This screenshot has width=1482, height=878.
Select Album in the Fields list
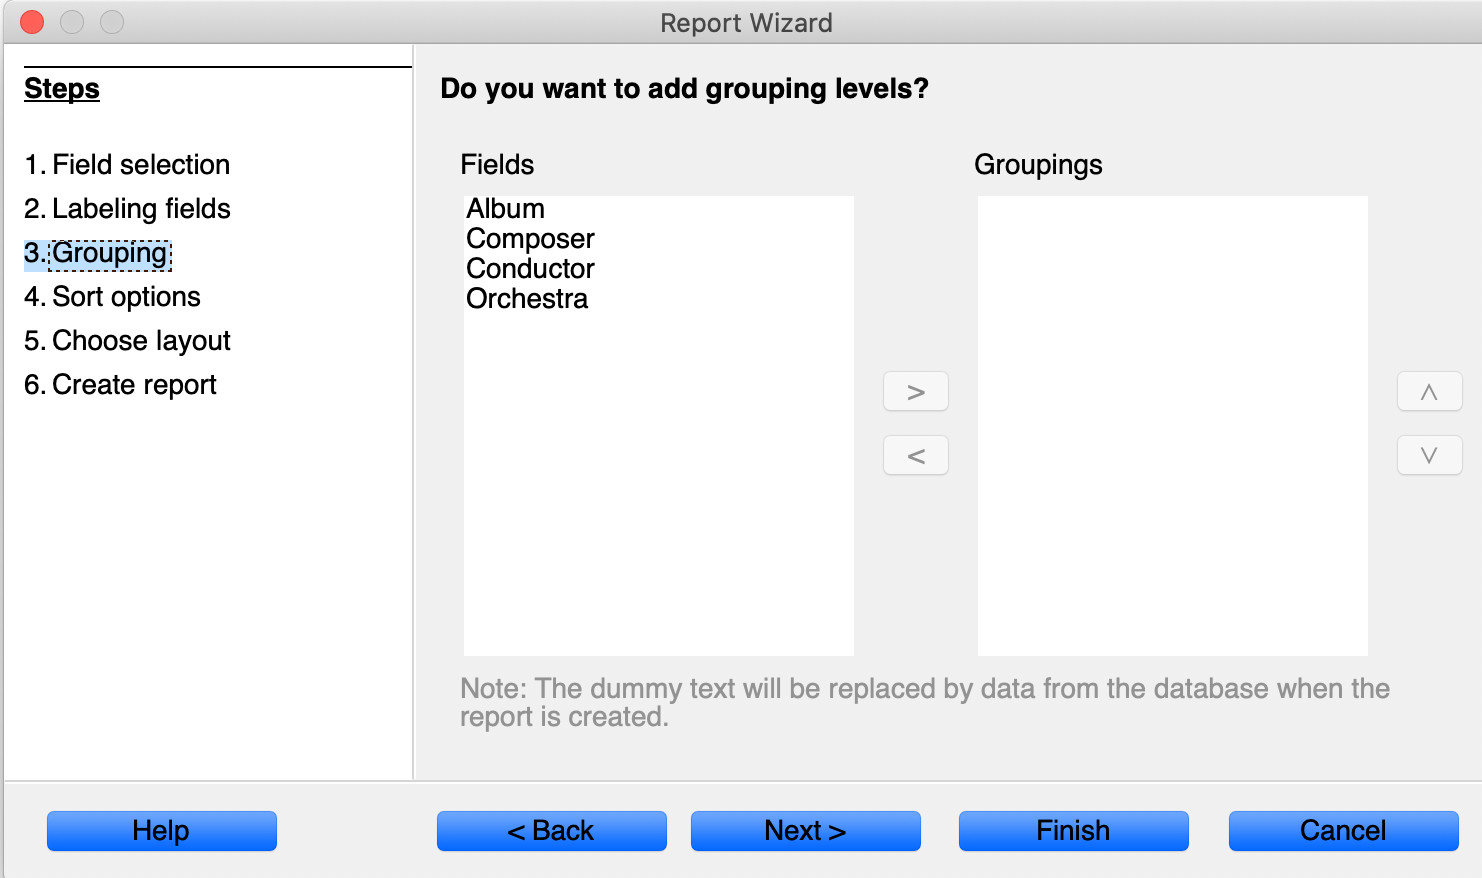point(506,209)
